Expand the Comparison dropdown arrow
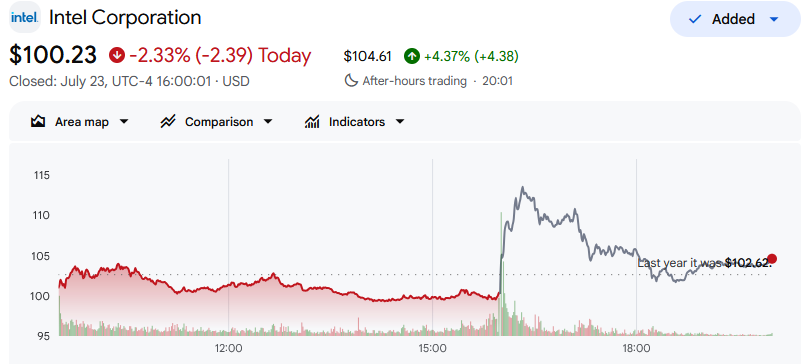The width and height of the screenshot is (803, 364). coord(268,122)
